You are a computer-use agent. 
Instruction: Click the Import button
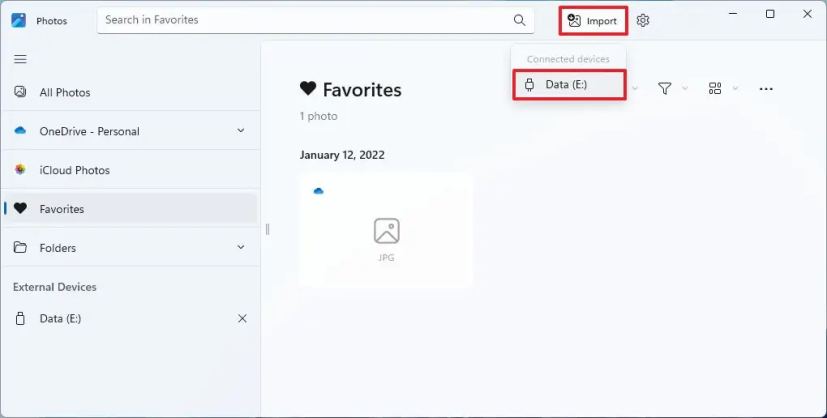click(x=593, y=20)
